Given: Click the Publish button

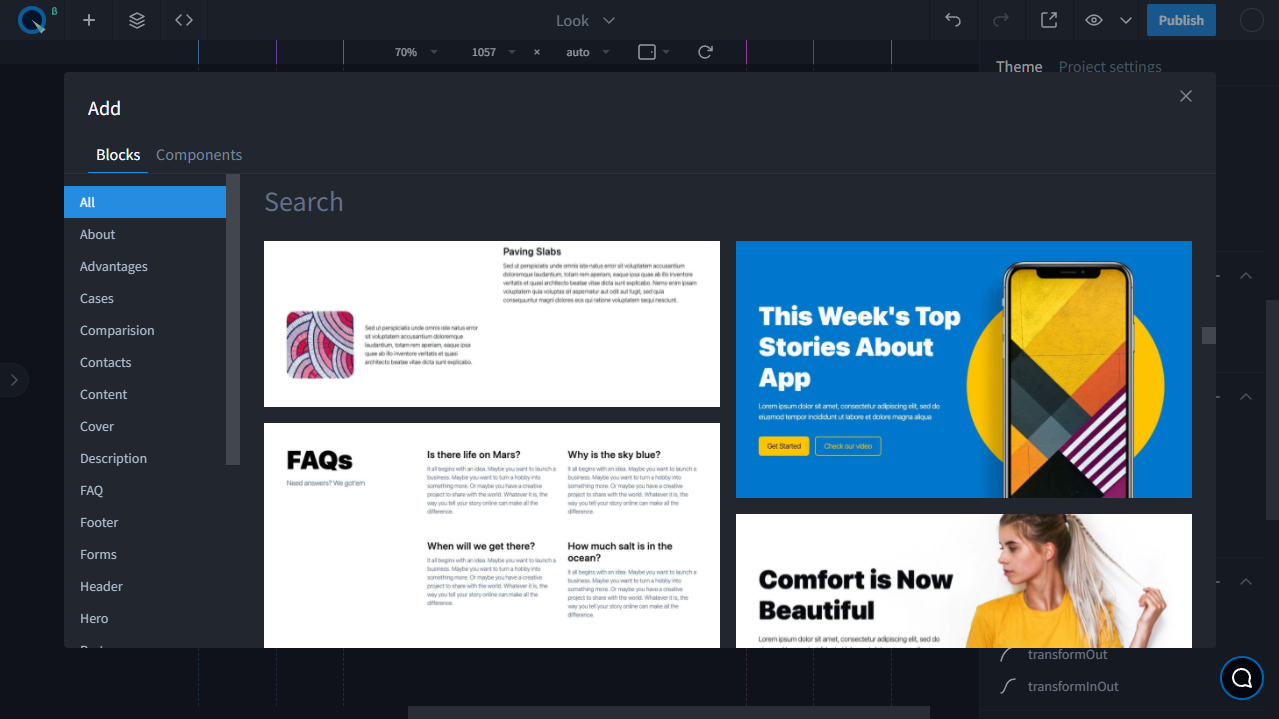Looking at the screenshot, I should click(1181, 20).
